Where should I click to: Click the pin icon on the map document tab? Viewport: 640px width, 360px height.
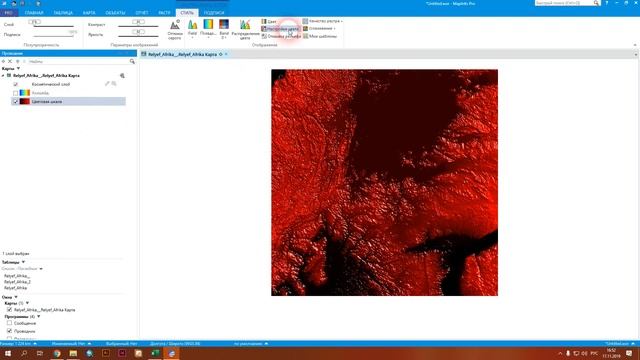coord(221,54)
